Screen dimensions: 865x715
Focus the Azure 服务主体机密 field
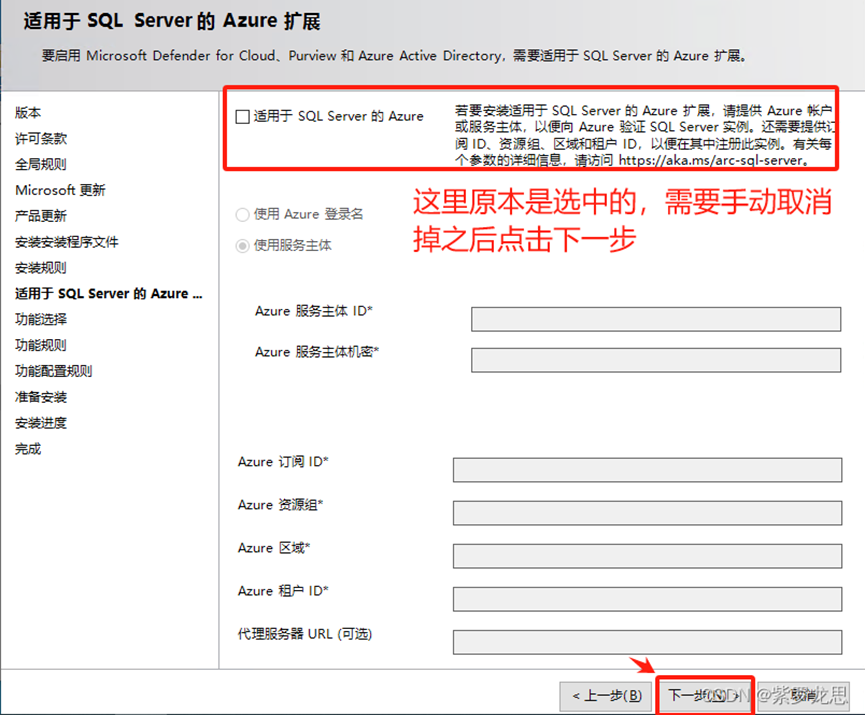tap(656, 360)
